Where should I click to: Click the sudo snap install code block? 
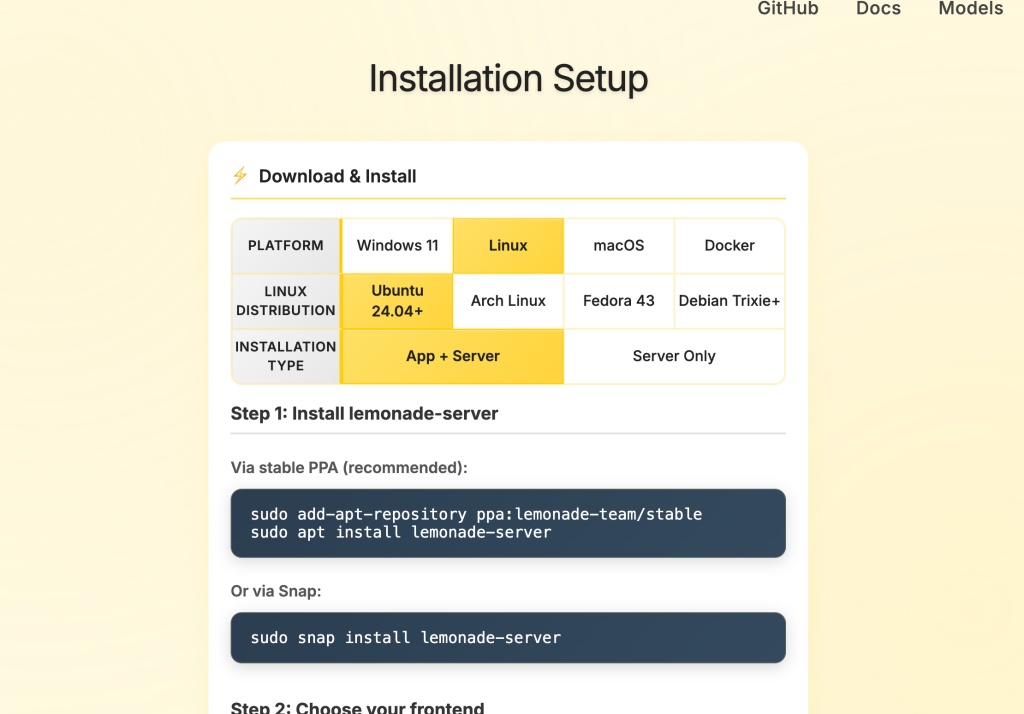coord(508,638)
